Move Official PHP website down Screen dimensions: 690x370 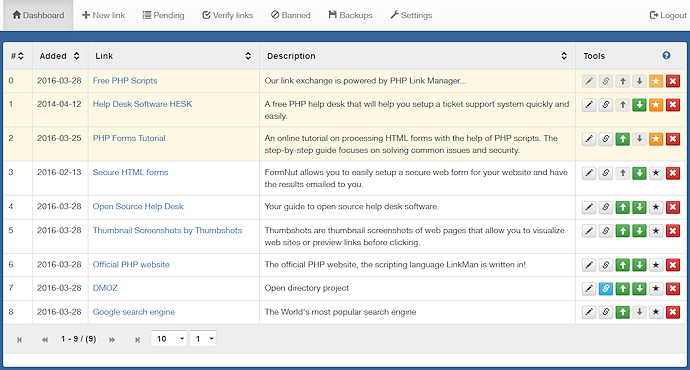(x=639, y=265)
